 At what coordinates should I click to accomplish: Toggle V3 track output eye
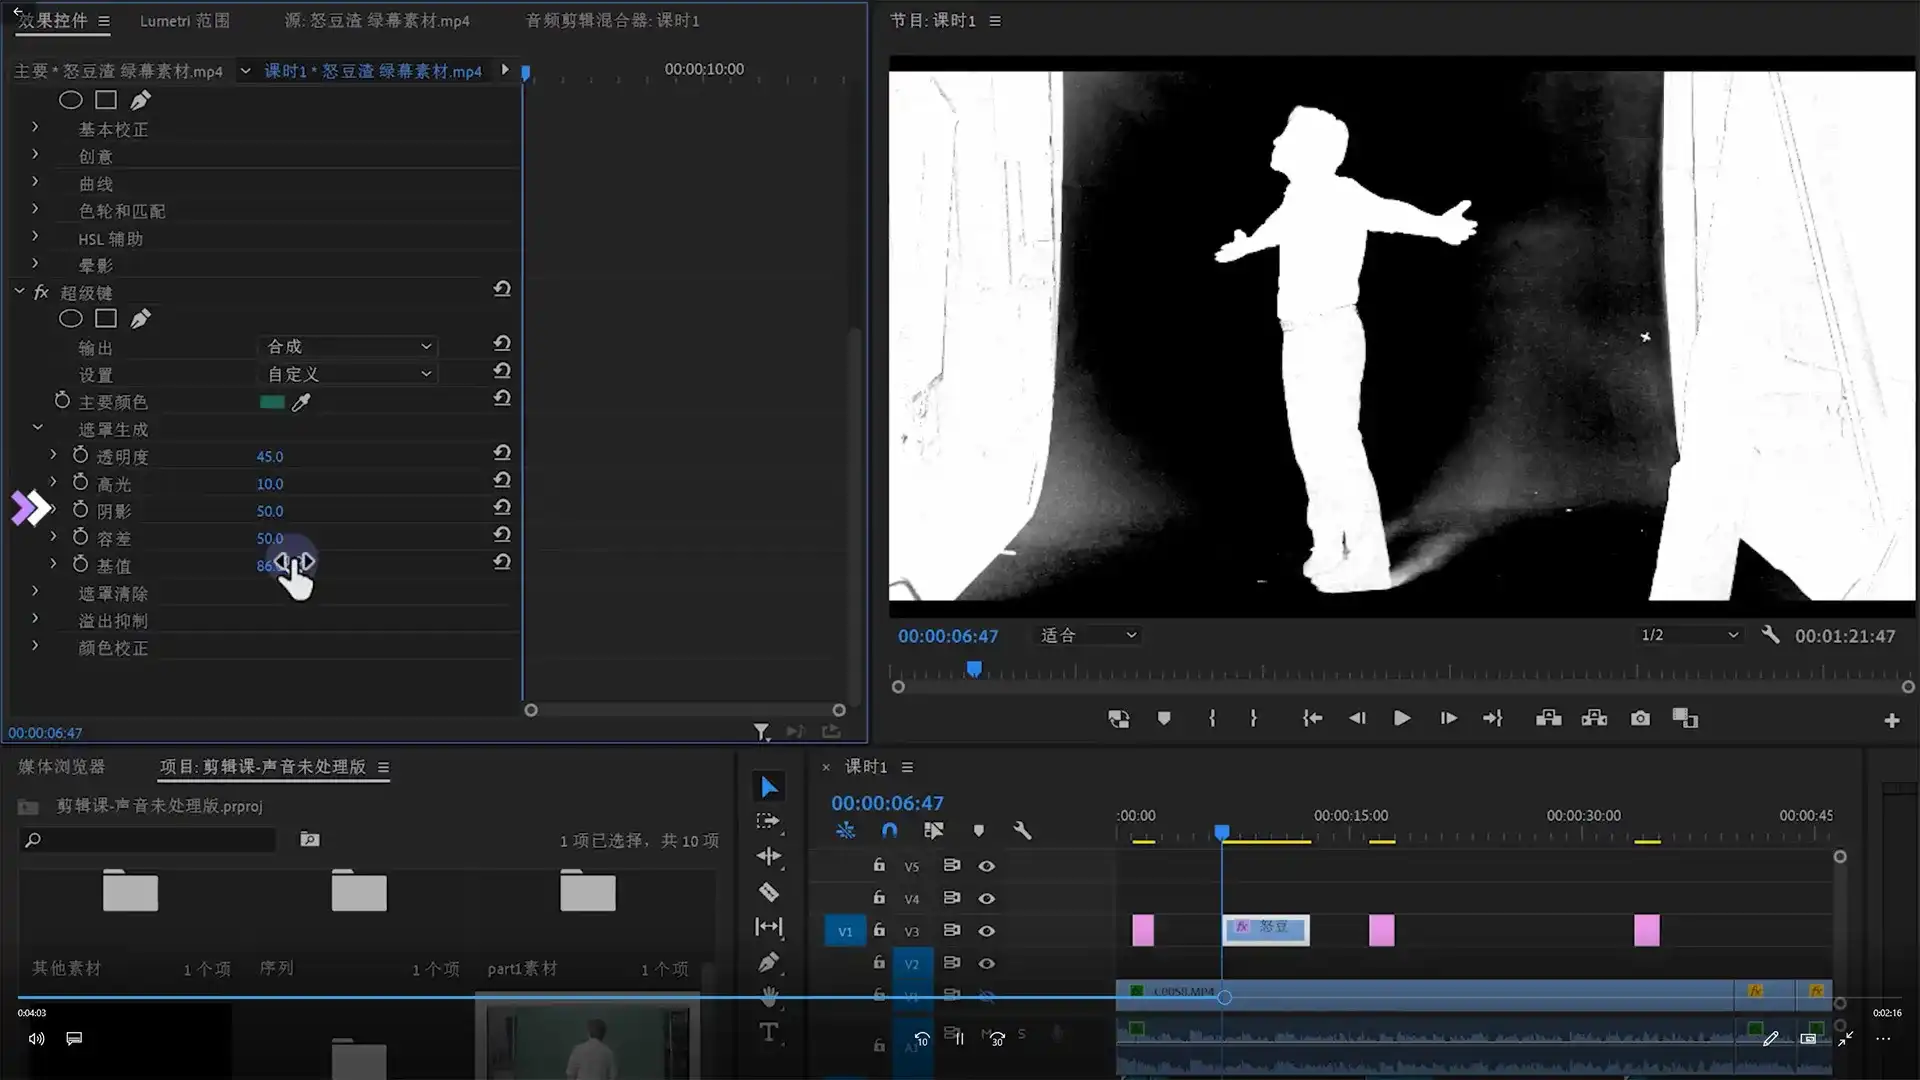(986, 931)
